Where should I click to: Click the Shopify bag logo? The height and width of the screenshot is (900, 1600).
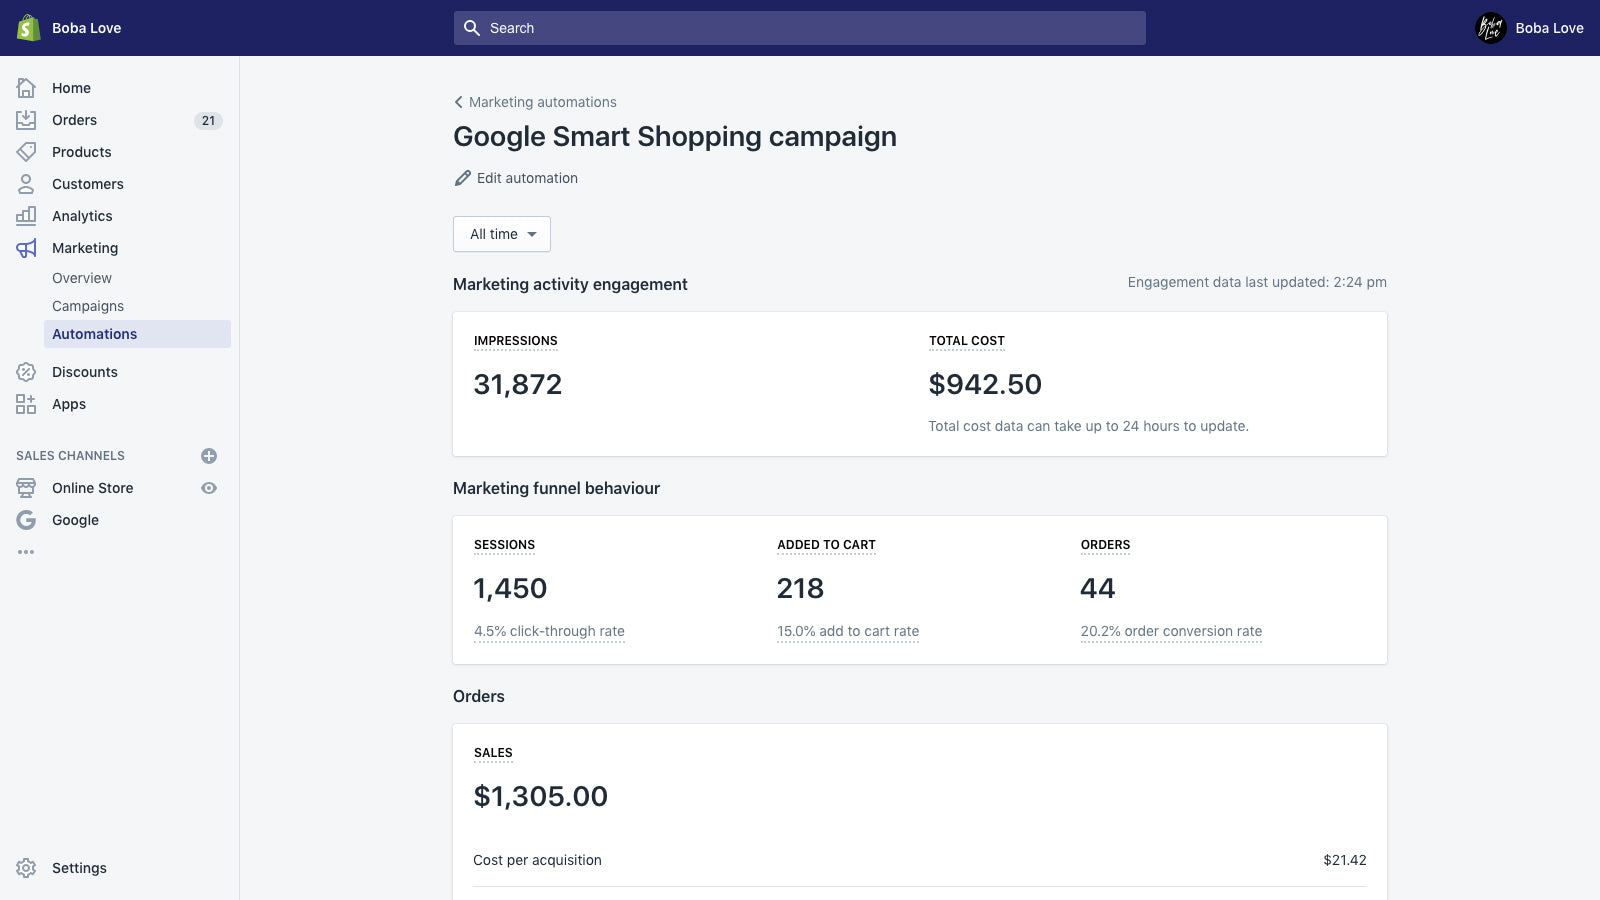tap(28, 28)
